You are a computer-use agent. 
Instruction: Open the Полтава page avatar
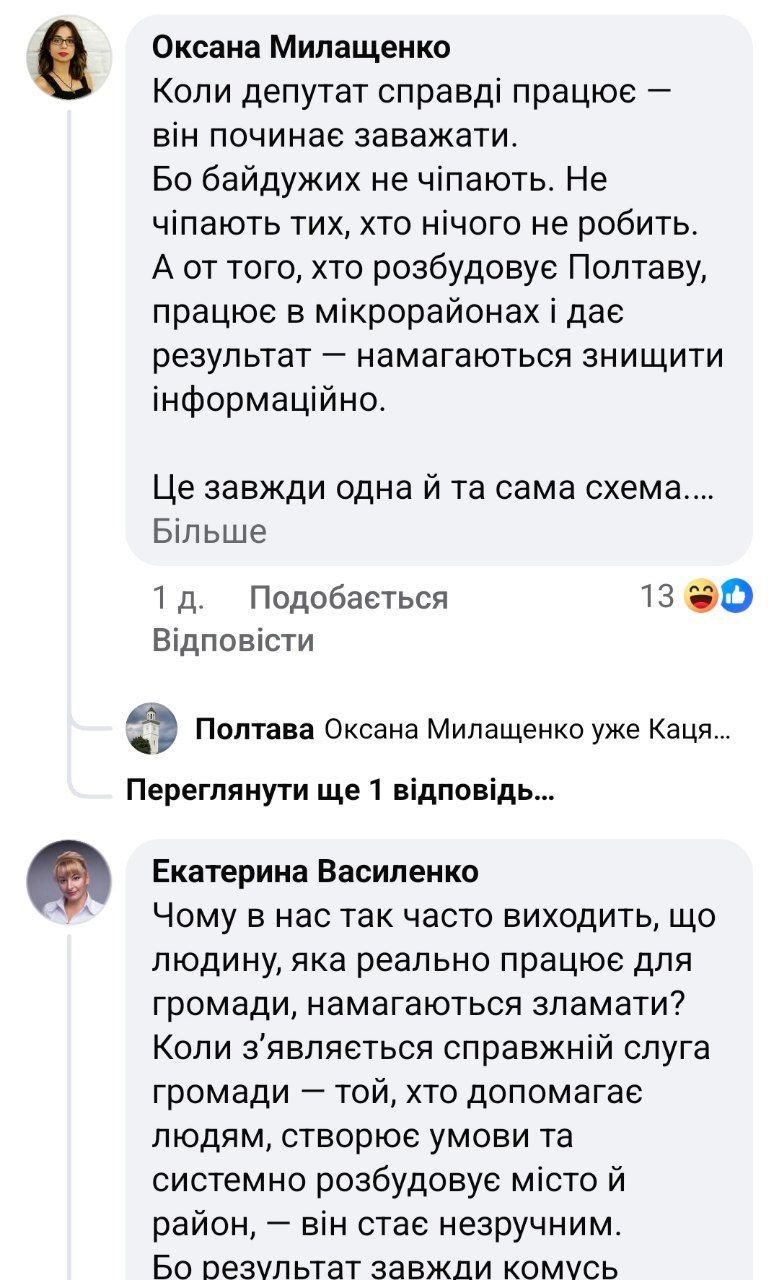click(151, 728)
